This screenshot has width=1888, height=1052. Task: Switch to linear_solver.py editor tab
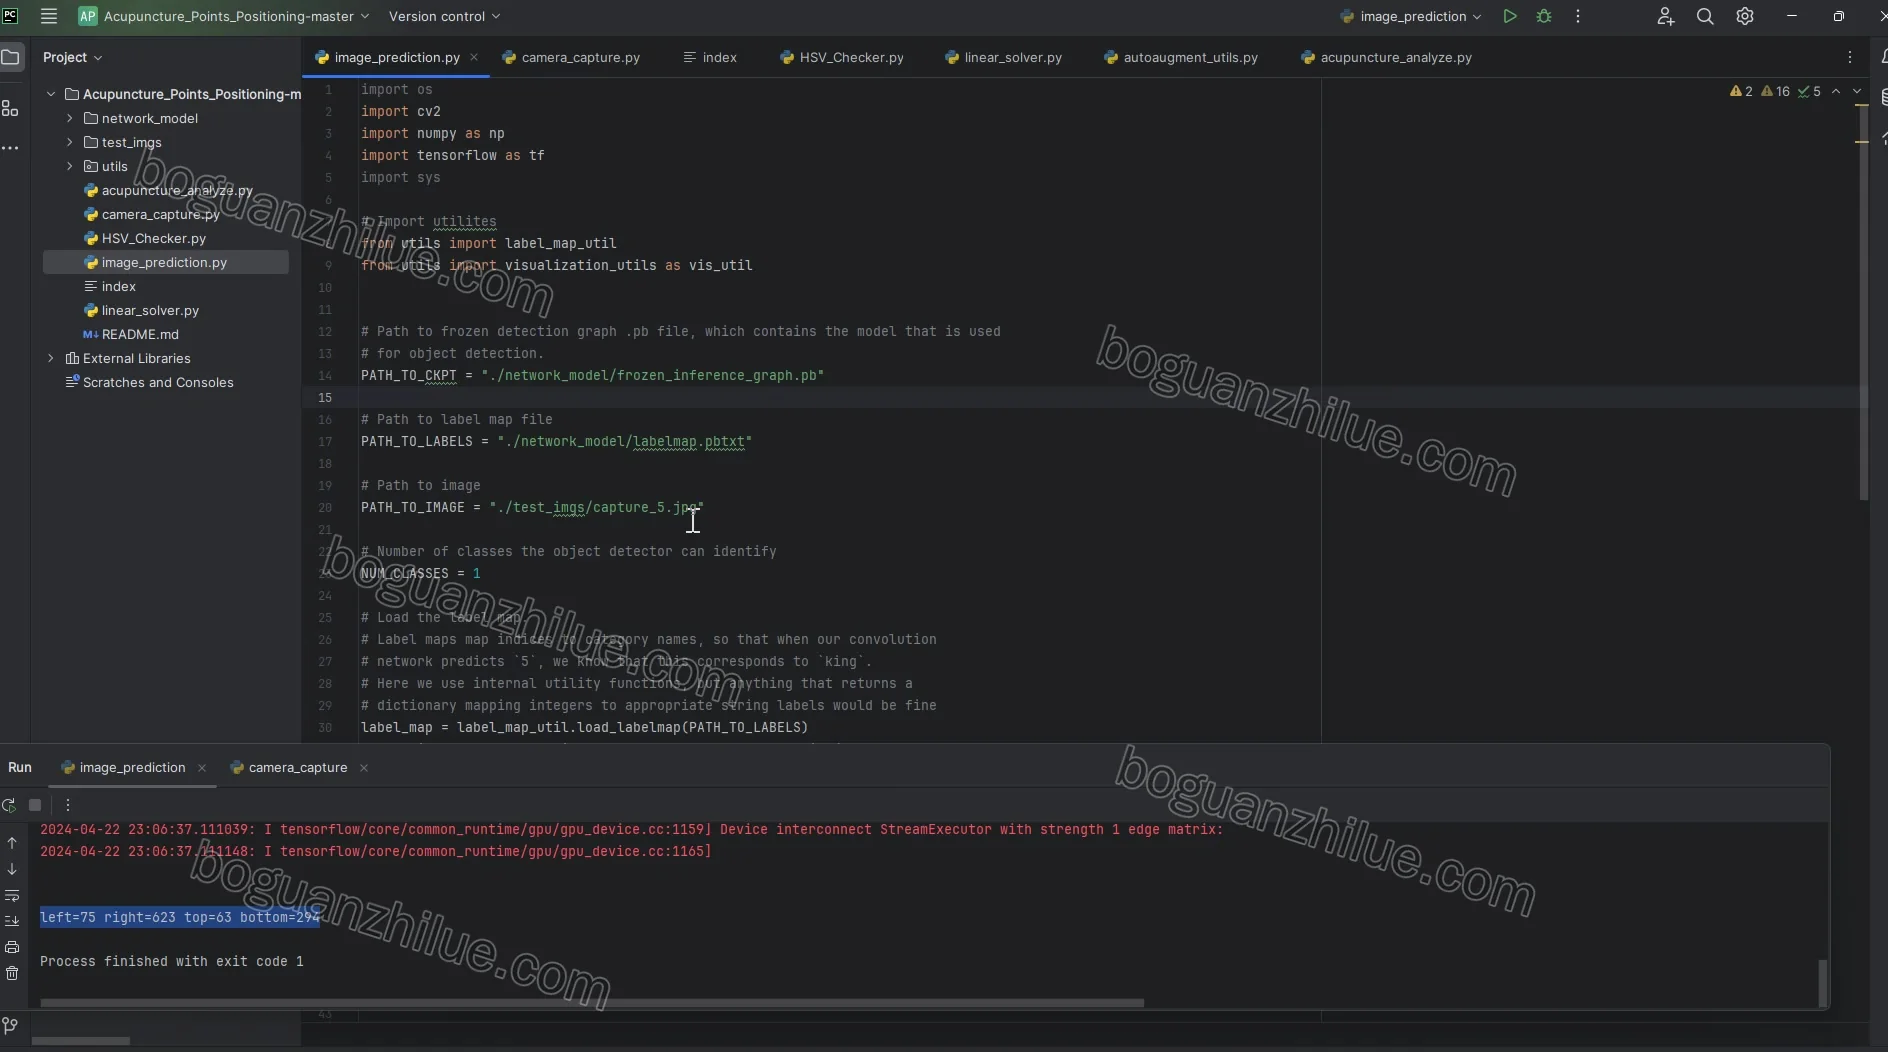pyautogui.click(x=1004, y=57)
